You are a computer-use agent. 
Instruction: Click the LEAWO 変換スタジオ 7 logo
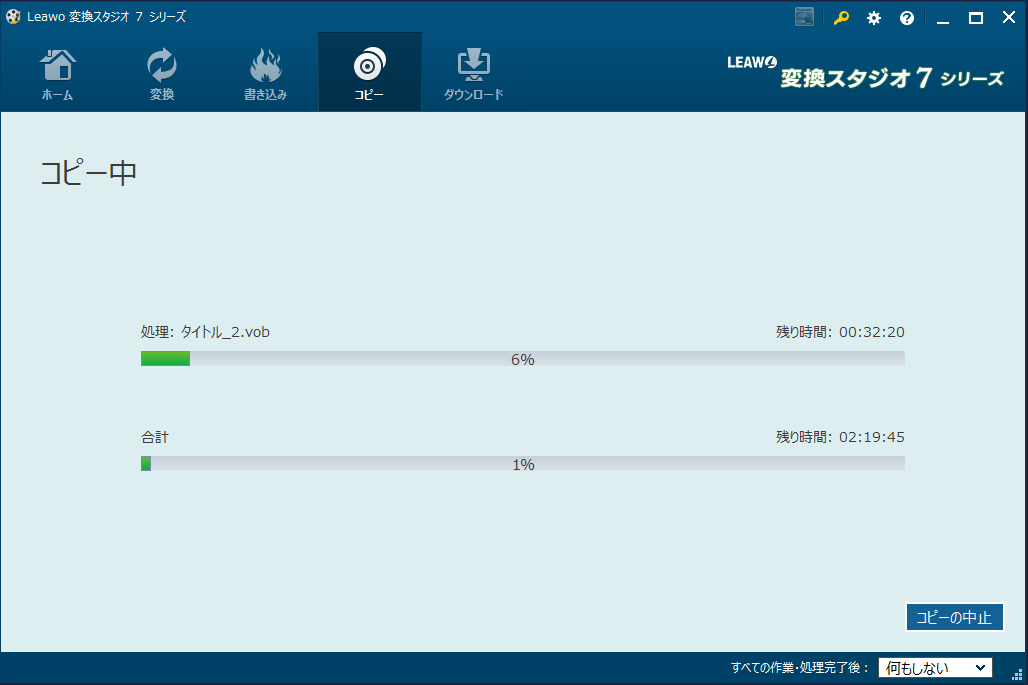click(865, 73)
